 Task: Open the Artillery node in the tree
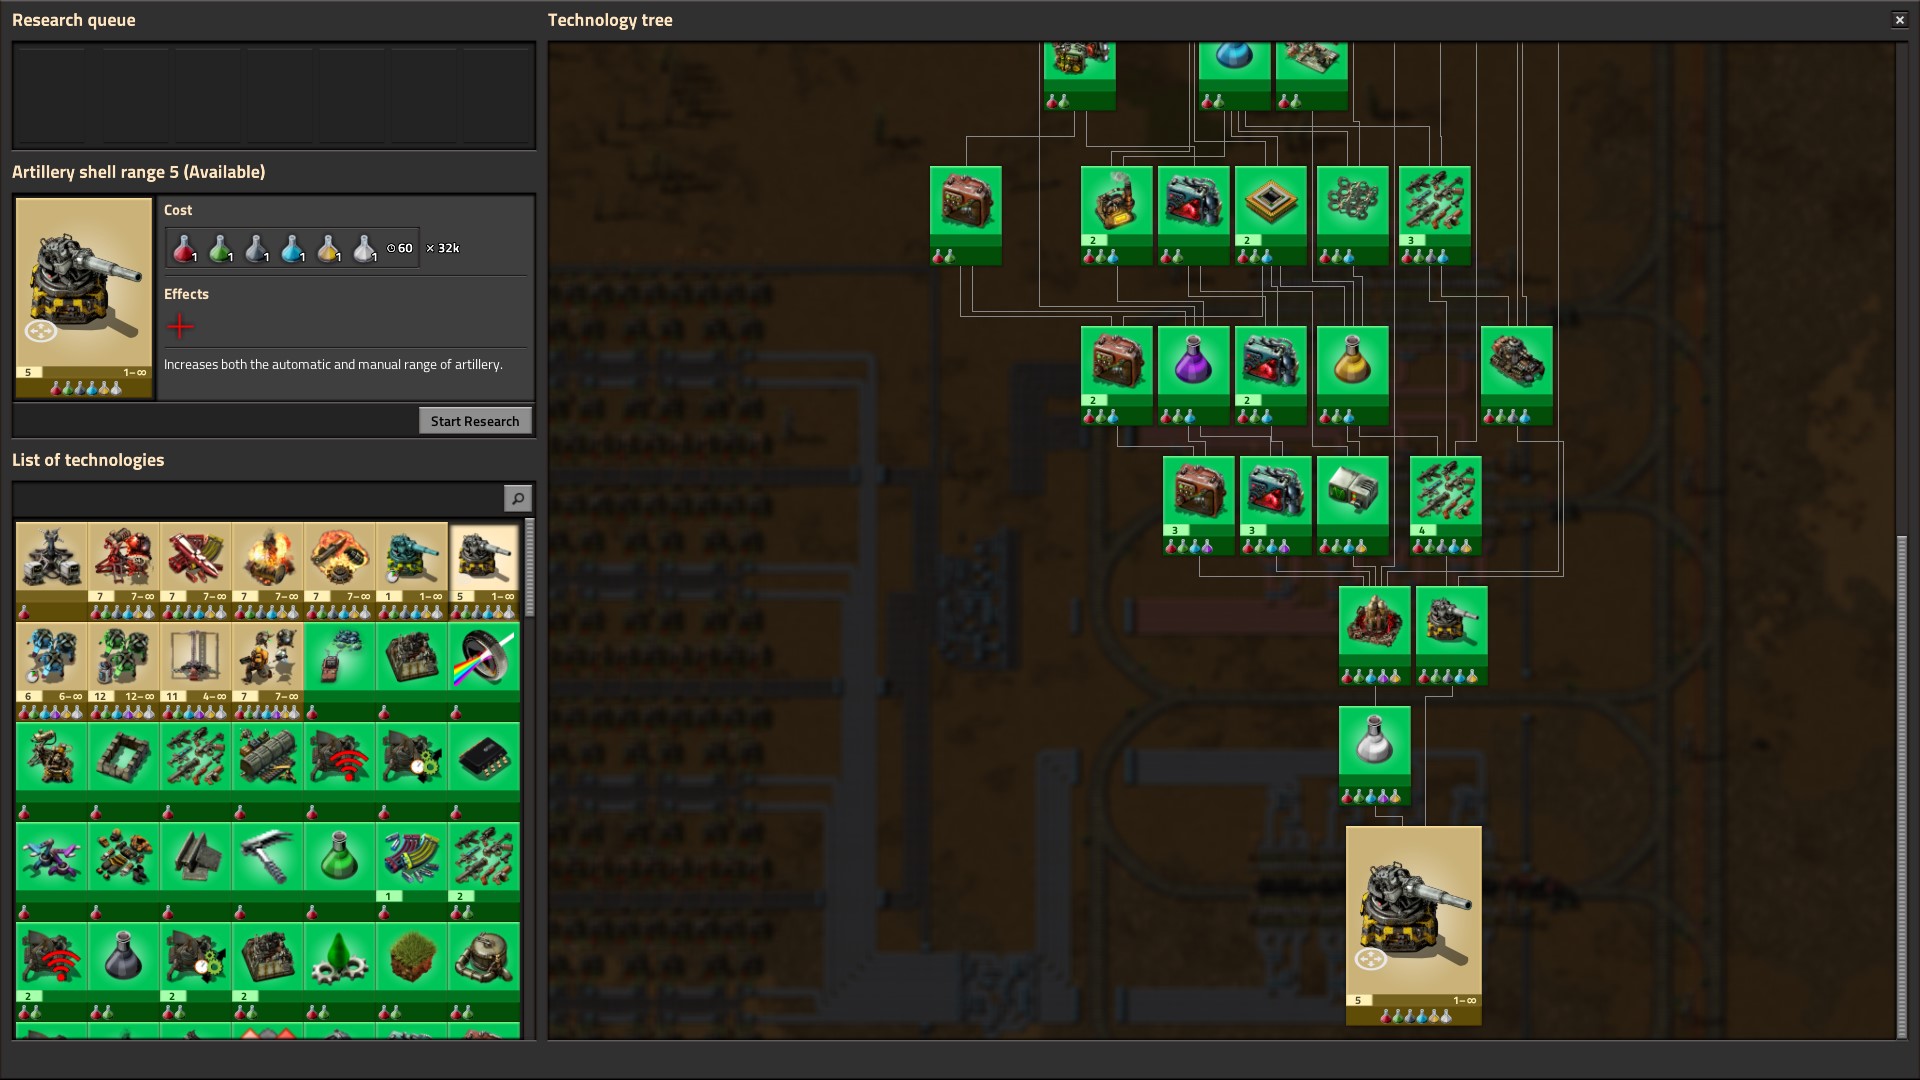(1452, 635)
